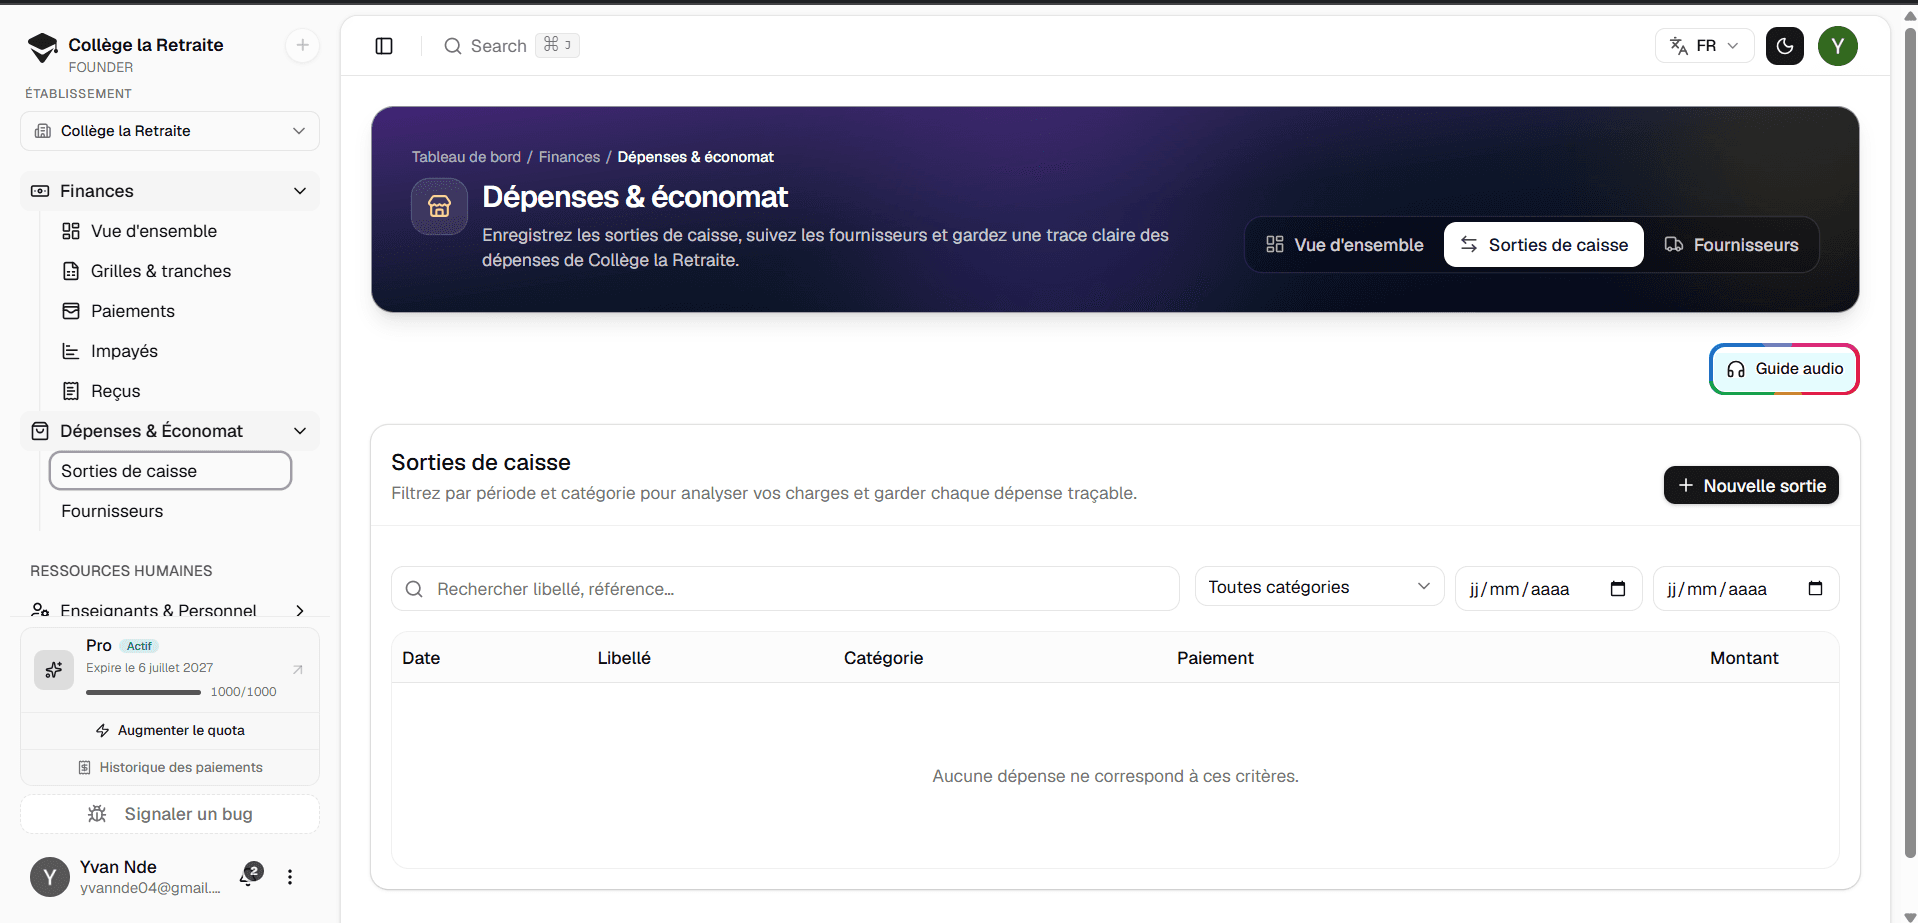Go to Paiements in sidebar
1918x923 pixels.
click(132, 311)
